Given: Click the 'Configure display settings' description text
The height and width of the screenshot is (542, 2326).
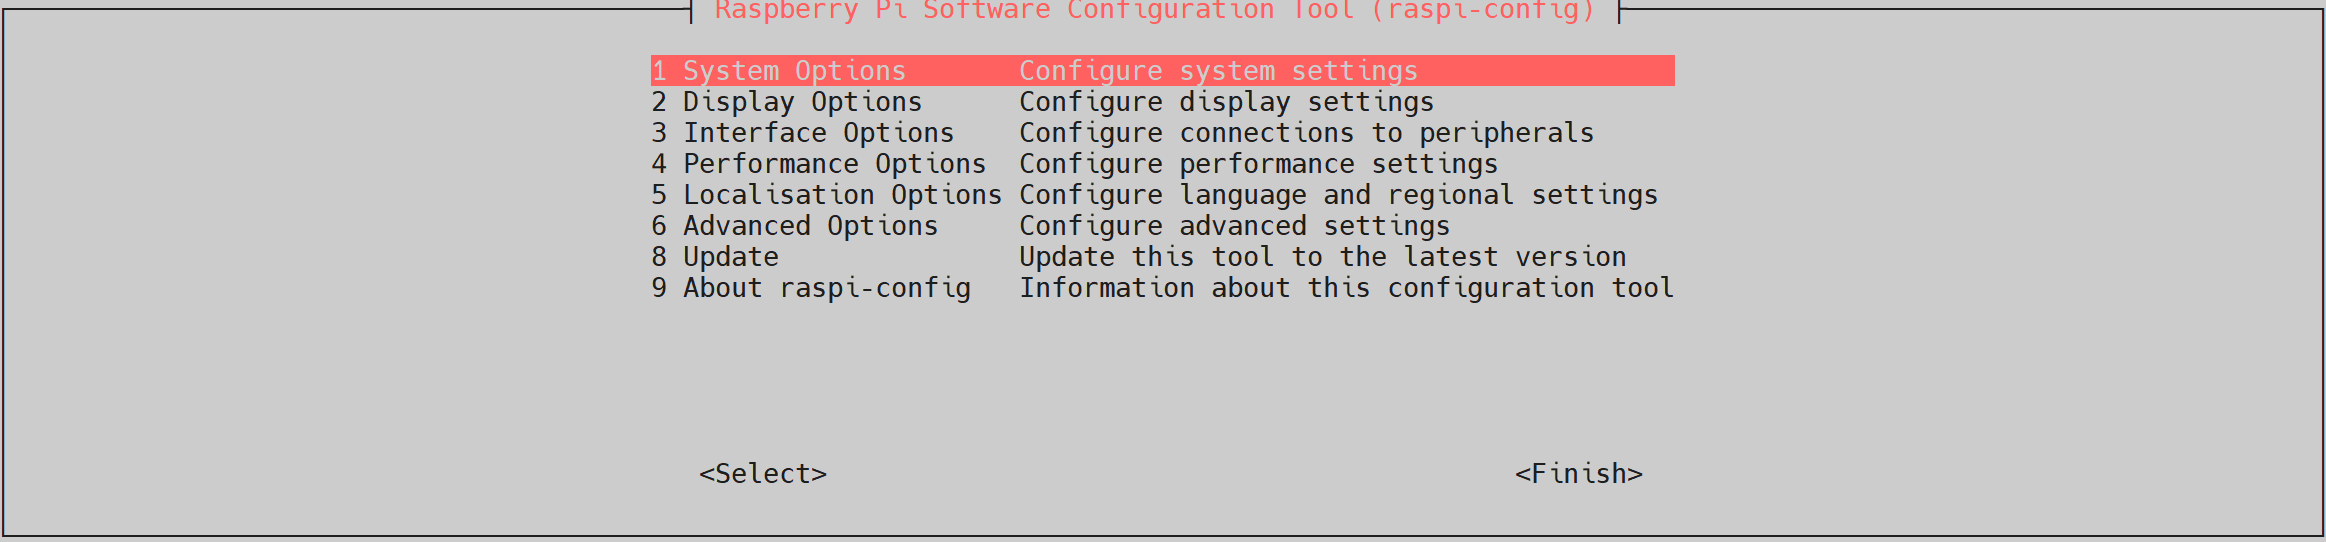Looking at the screenshot, I should coord(1226,102).
